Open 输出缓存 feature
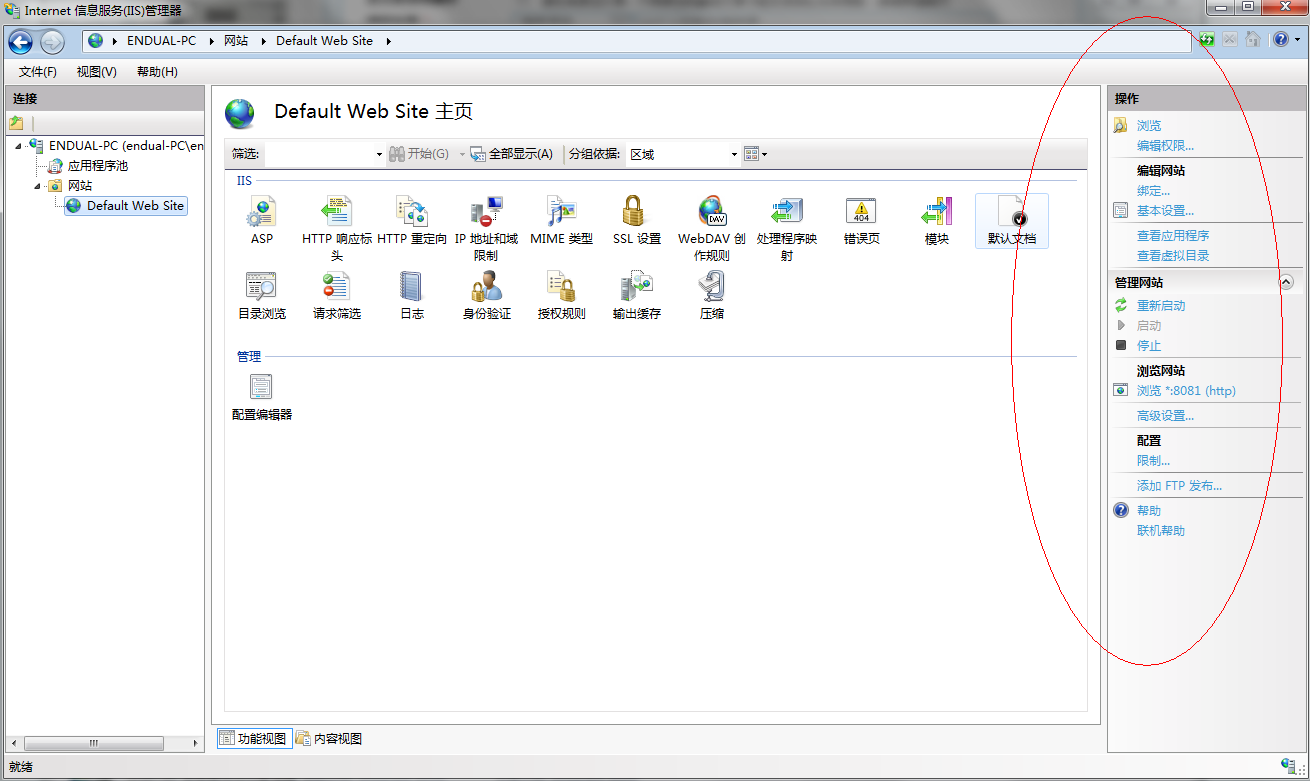 tap(637, 295)
